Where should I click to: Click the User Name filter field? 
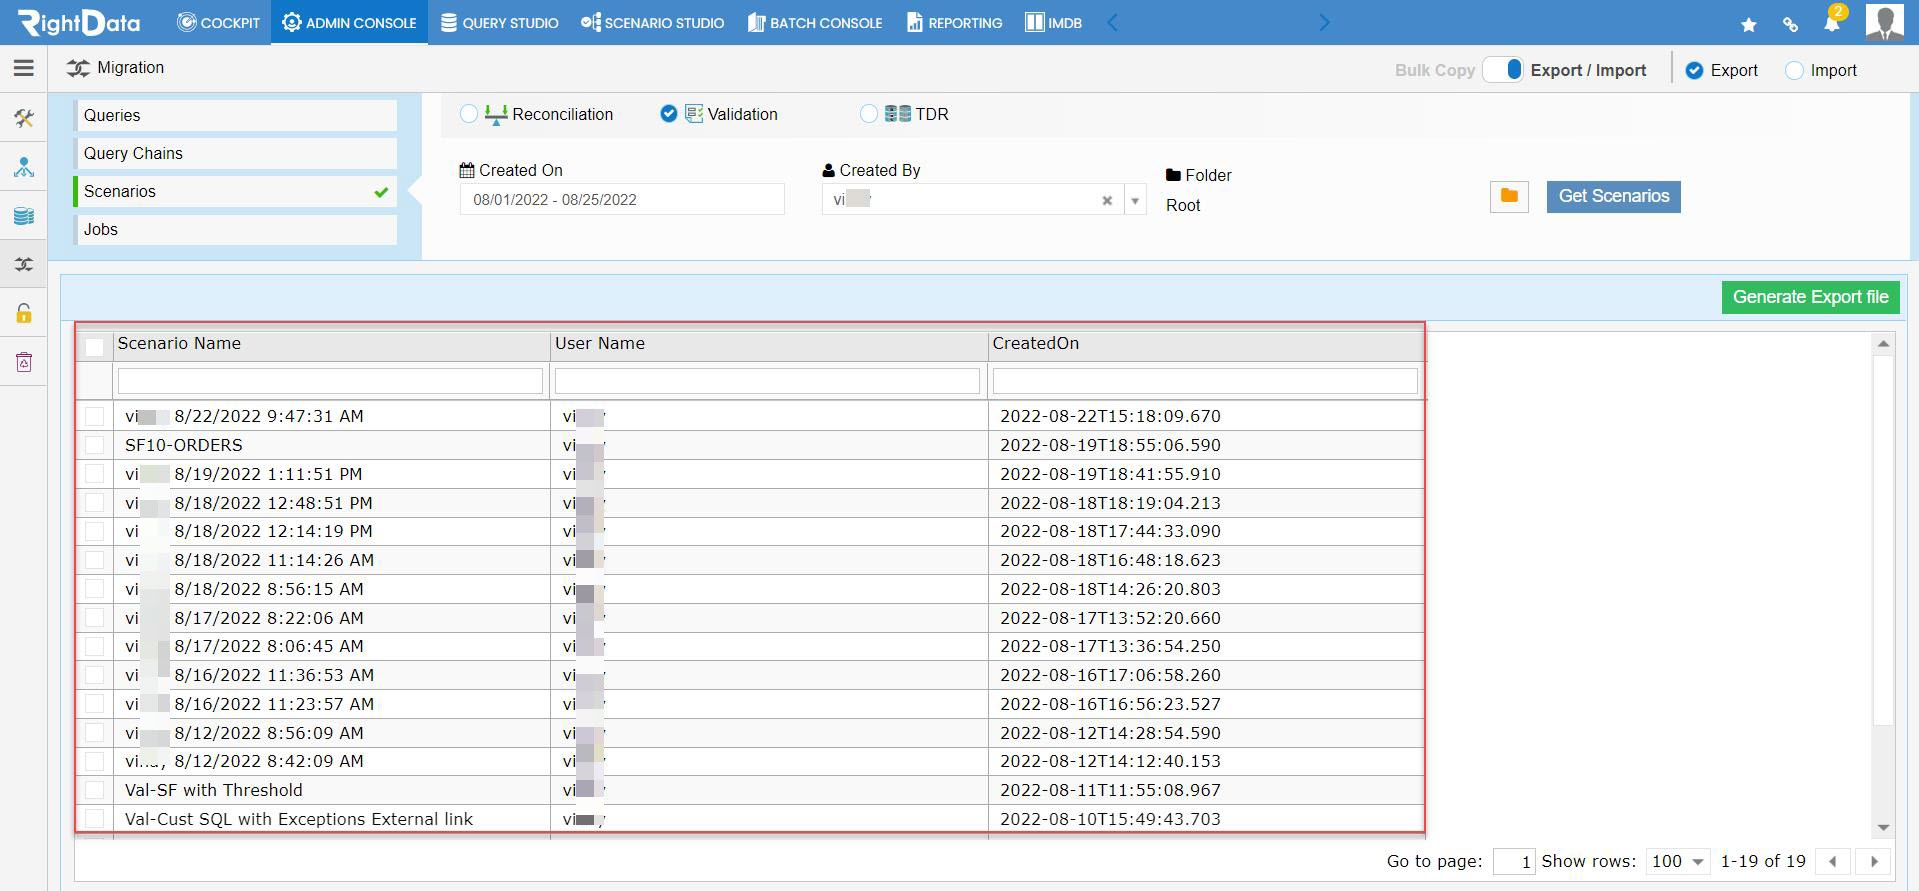click(x=767, y=381)
